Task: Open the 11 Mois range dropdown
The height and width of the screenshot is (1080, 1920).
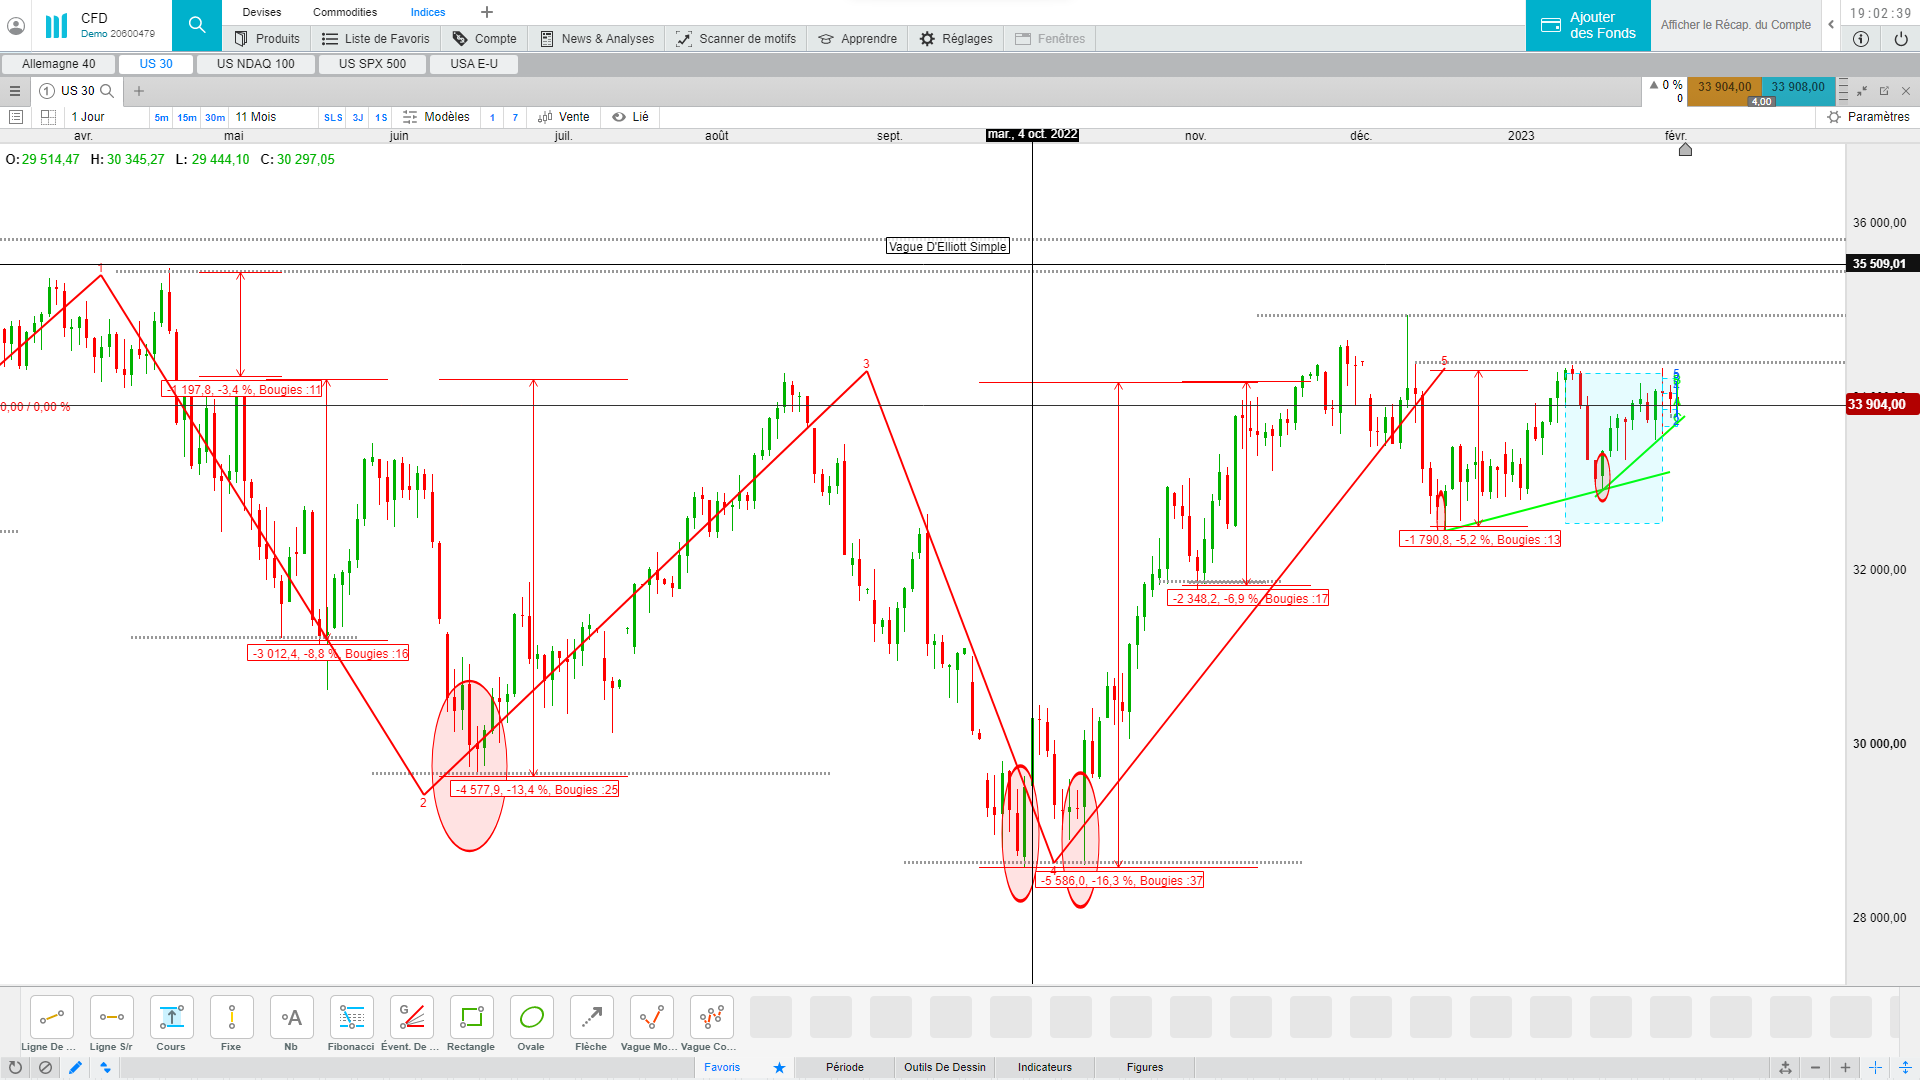Action: point(256,117)
